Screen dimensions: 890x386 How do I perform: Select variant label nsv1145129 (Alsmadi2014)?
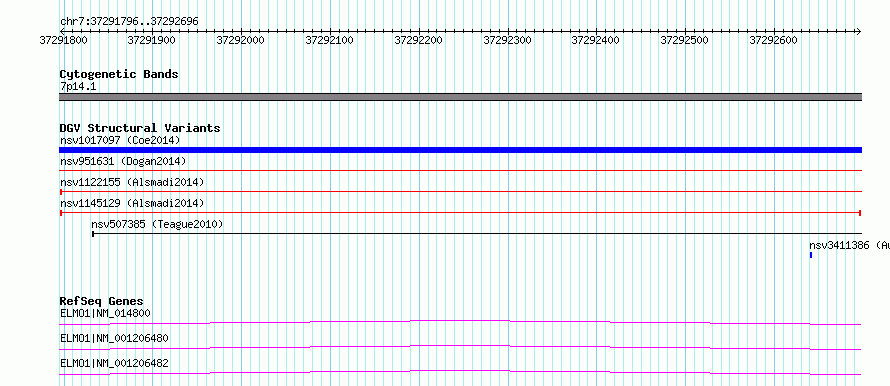coord(132,203)
